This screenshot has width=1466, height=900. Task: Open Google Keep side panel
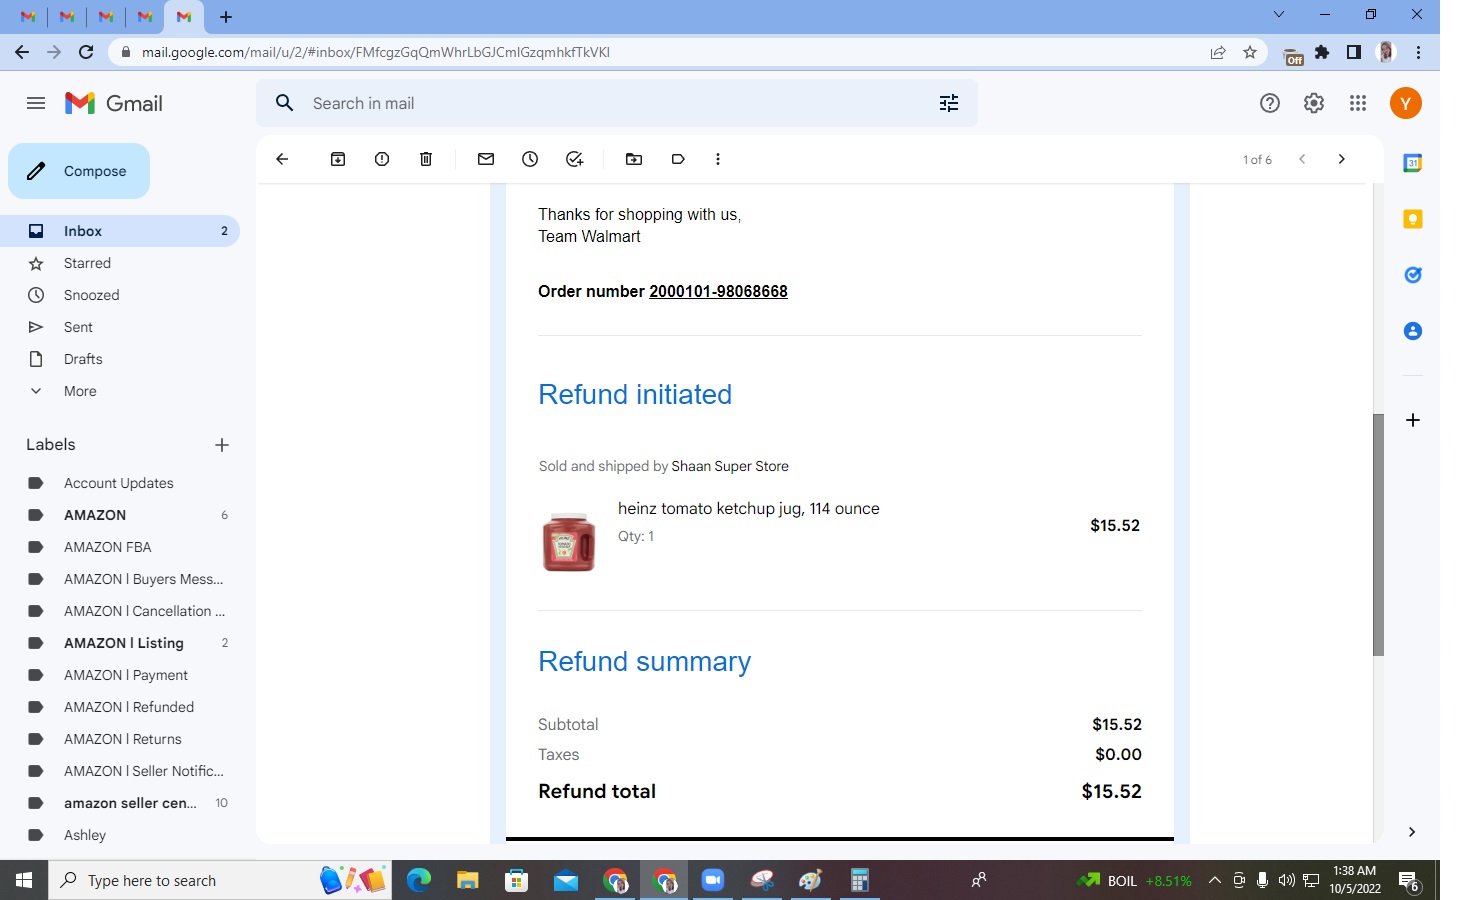[x=1413, y=219]
